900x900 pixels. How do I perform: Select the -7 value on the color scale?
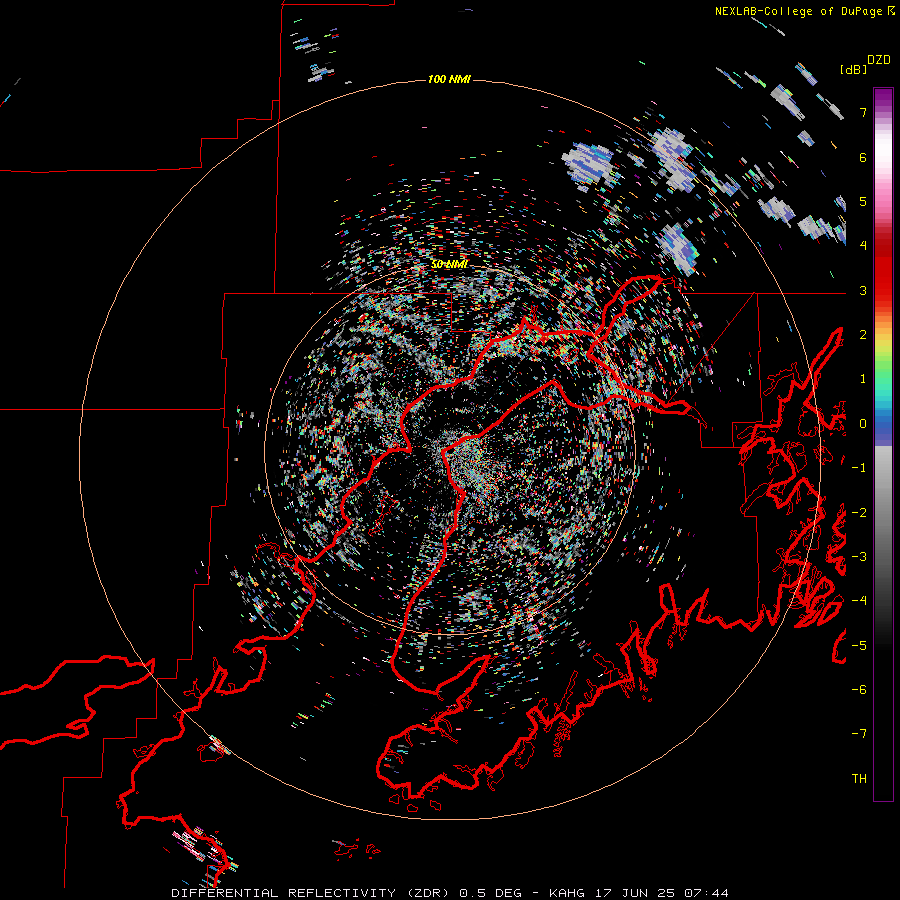click(859, 734)
